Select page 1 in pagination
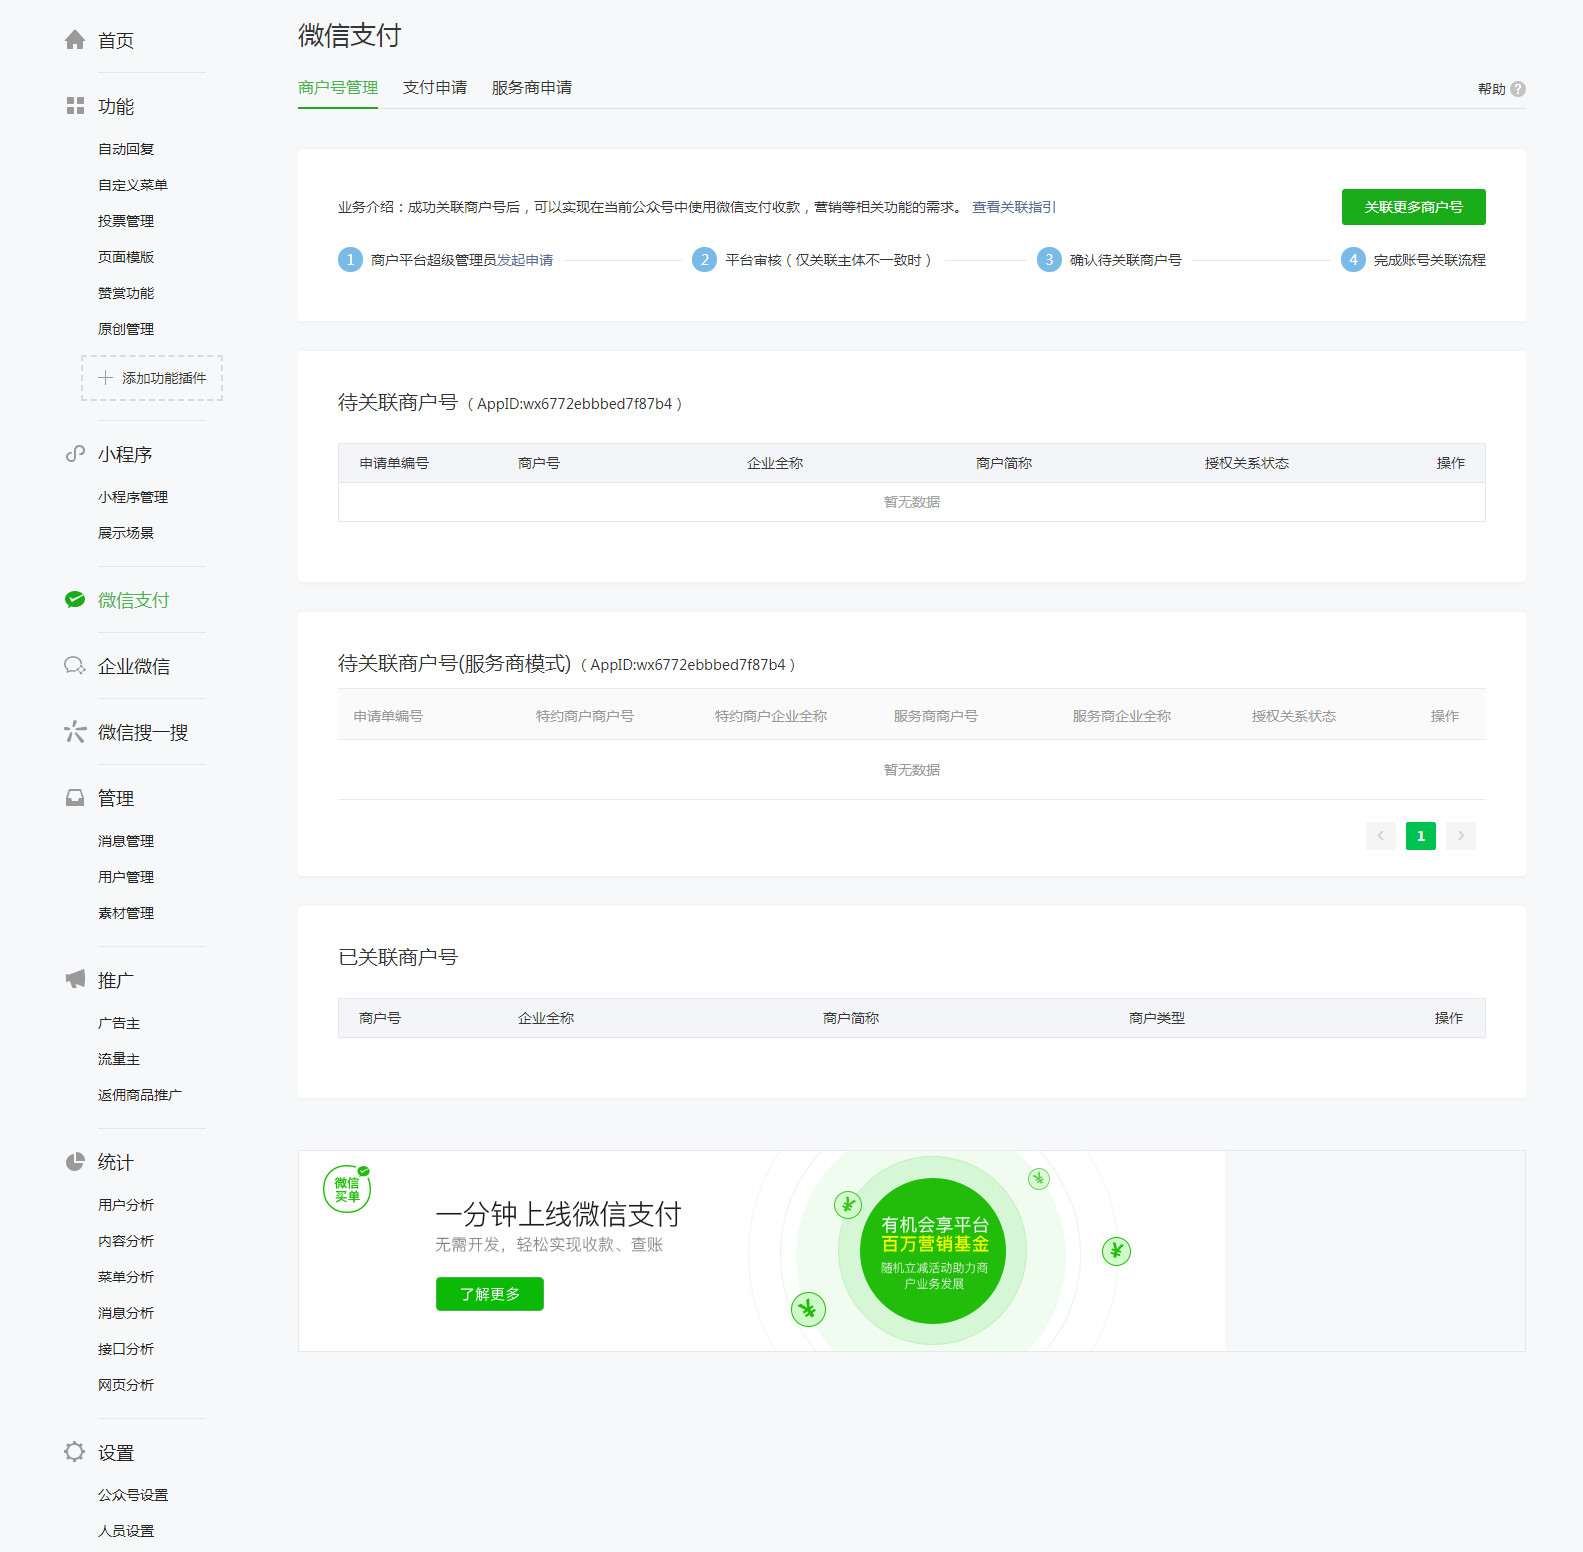The width and height of the screenshot is (1583, 1552). pyautogui.click(x=1421, y=836)
